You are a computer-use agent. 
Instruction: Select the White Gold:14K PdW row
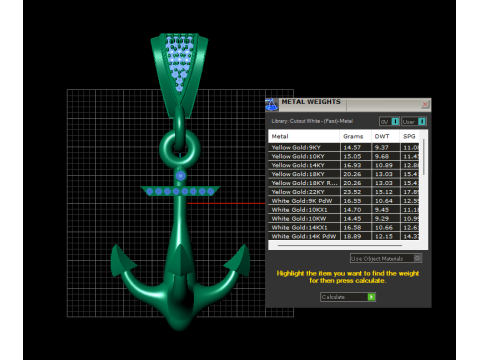coord(344,236)
